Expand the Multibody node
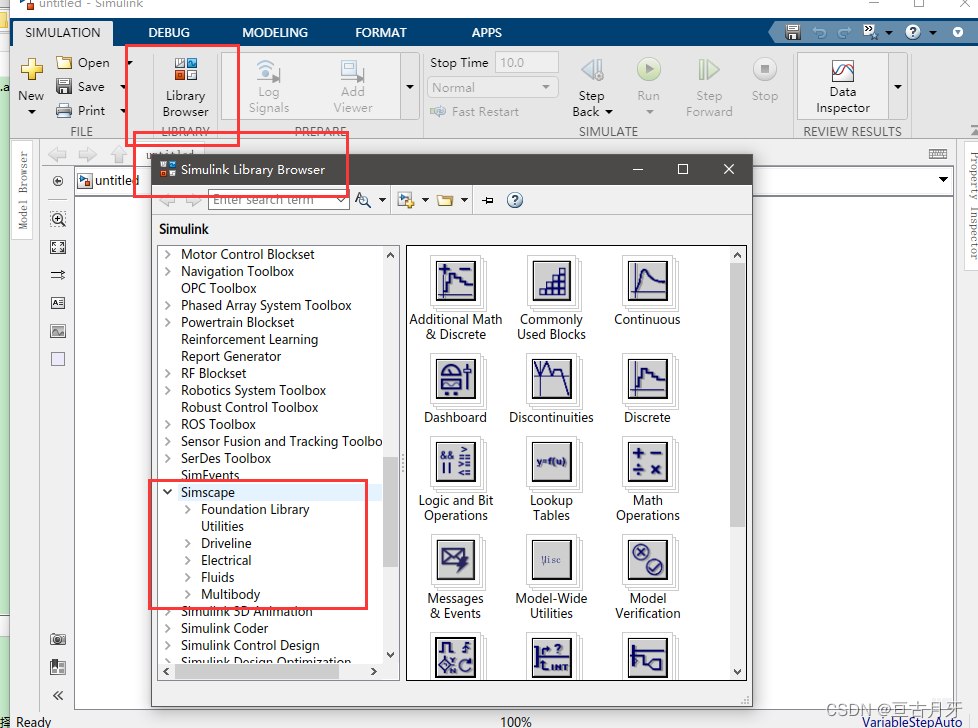This screenshot has width=978, height=728. tap(188, 595)
